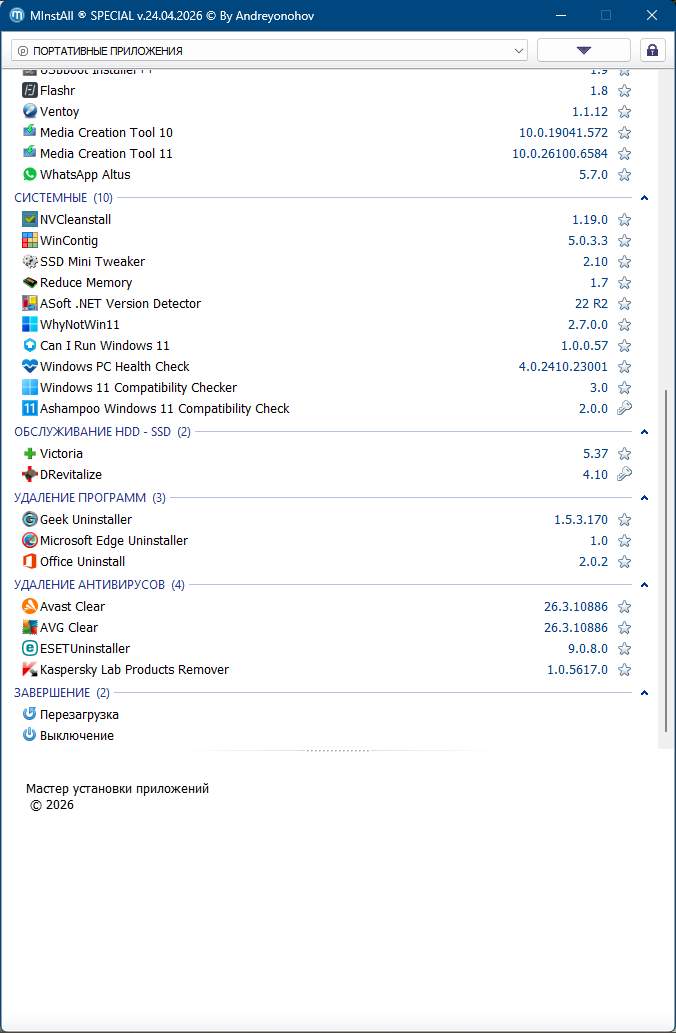Click the dark down-arrow button

click(x=584, y=50)
